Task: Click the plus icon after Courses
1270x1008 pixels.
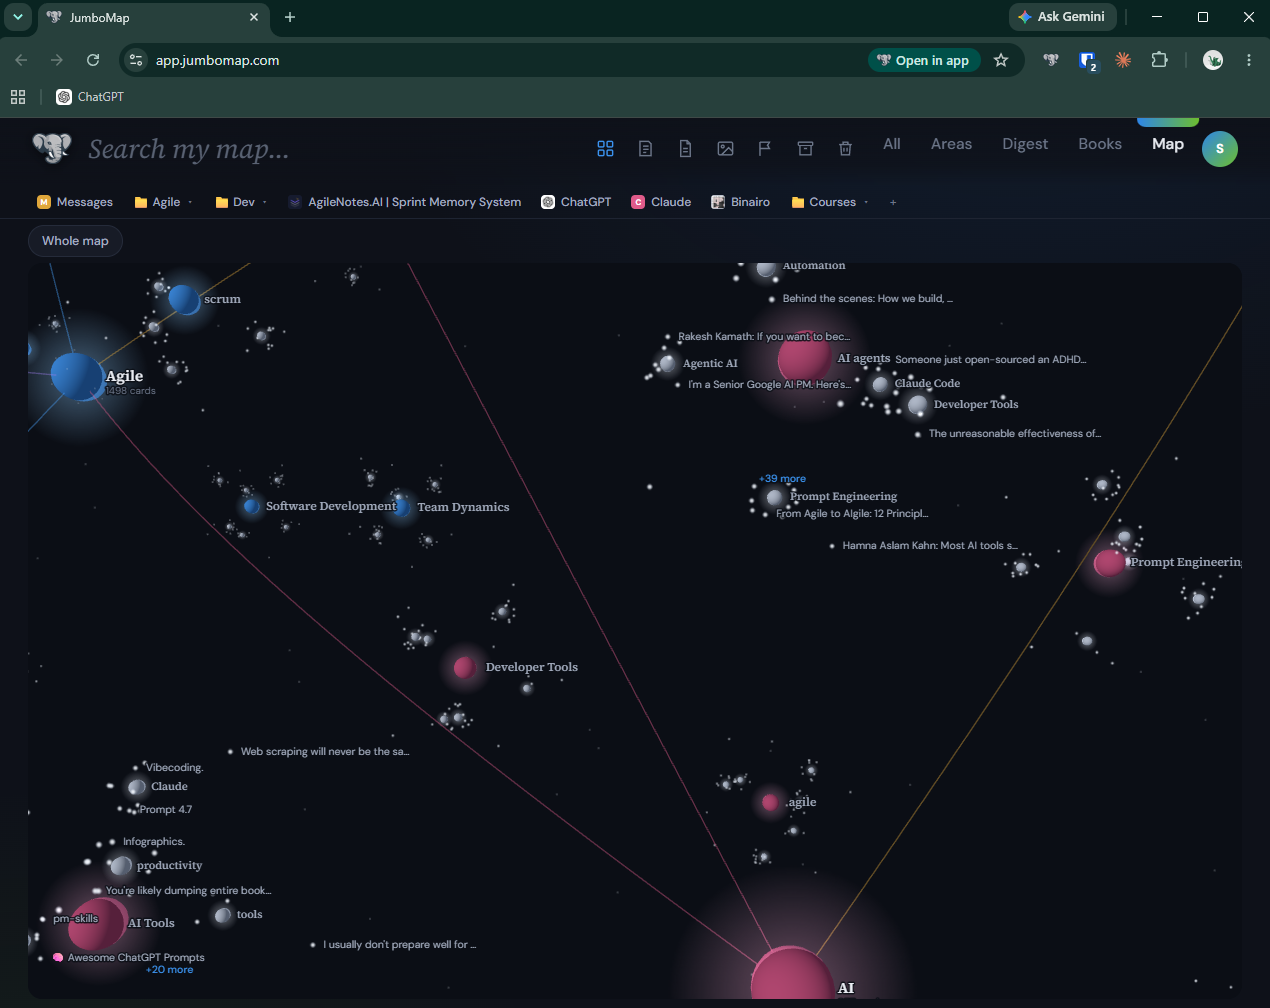Action: (893, 202)
